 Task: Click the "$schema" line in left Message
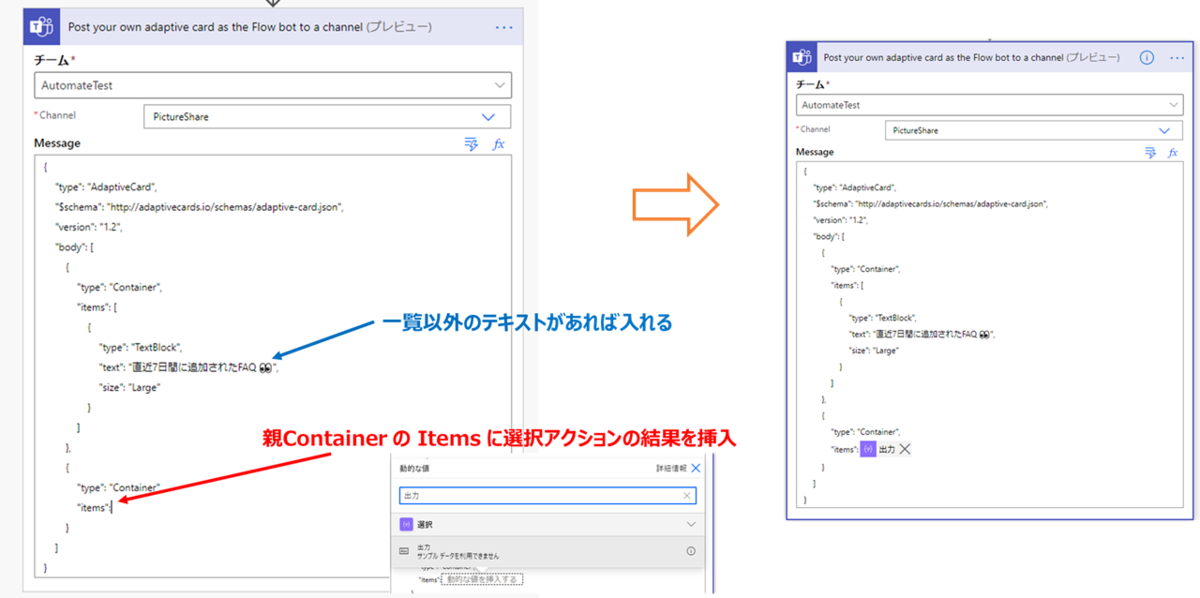[x=200, y=207]
